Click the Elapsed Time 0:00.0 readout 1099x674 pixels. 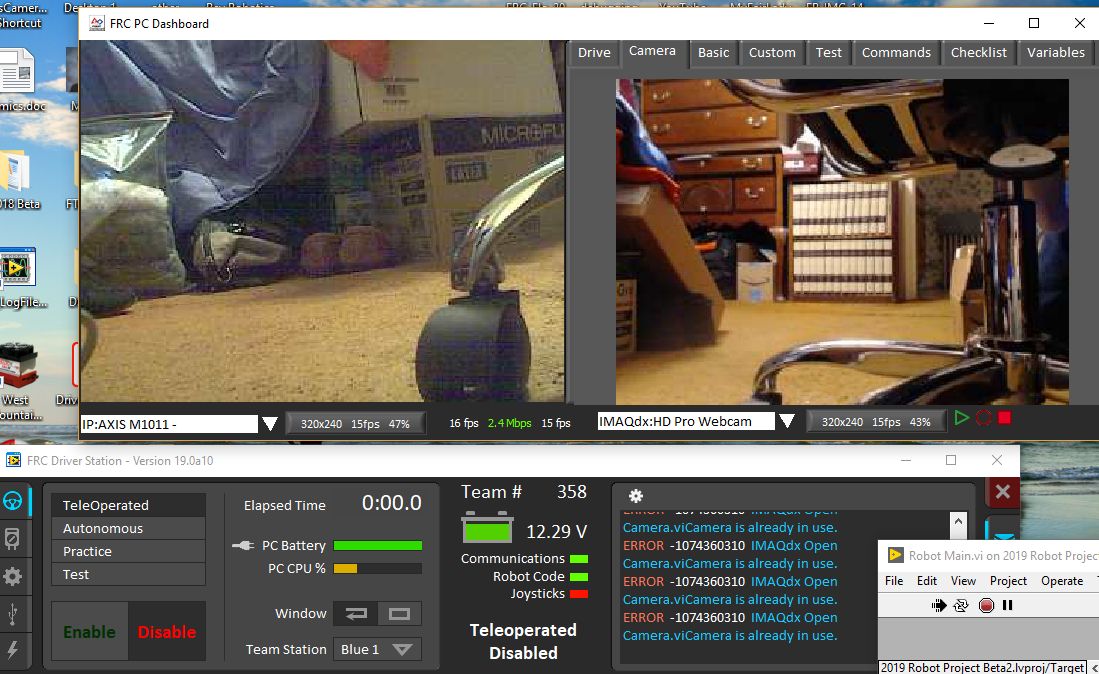click(x=391, y=503)
